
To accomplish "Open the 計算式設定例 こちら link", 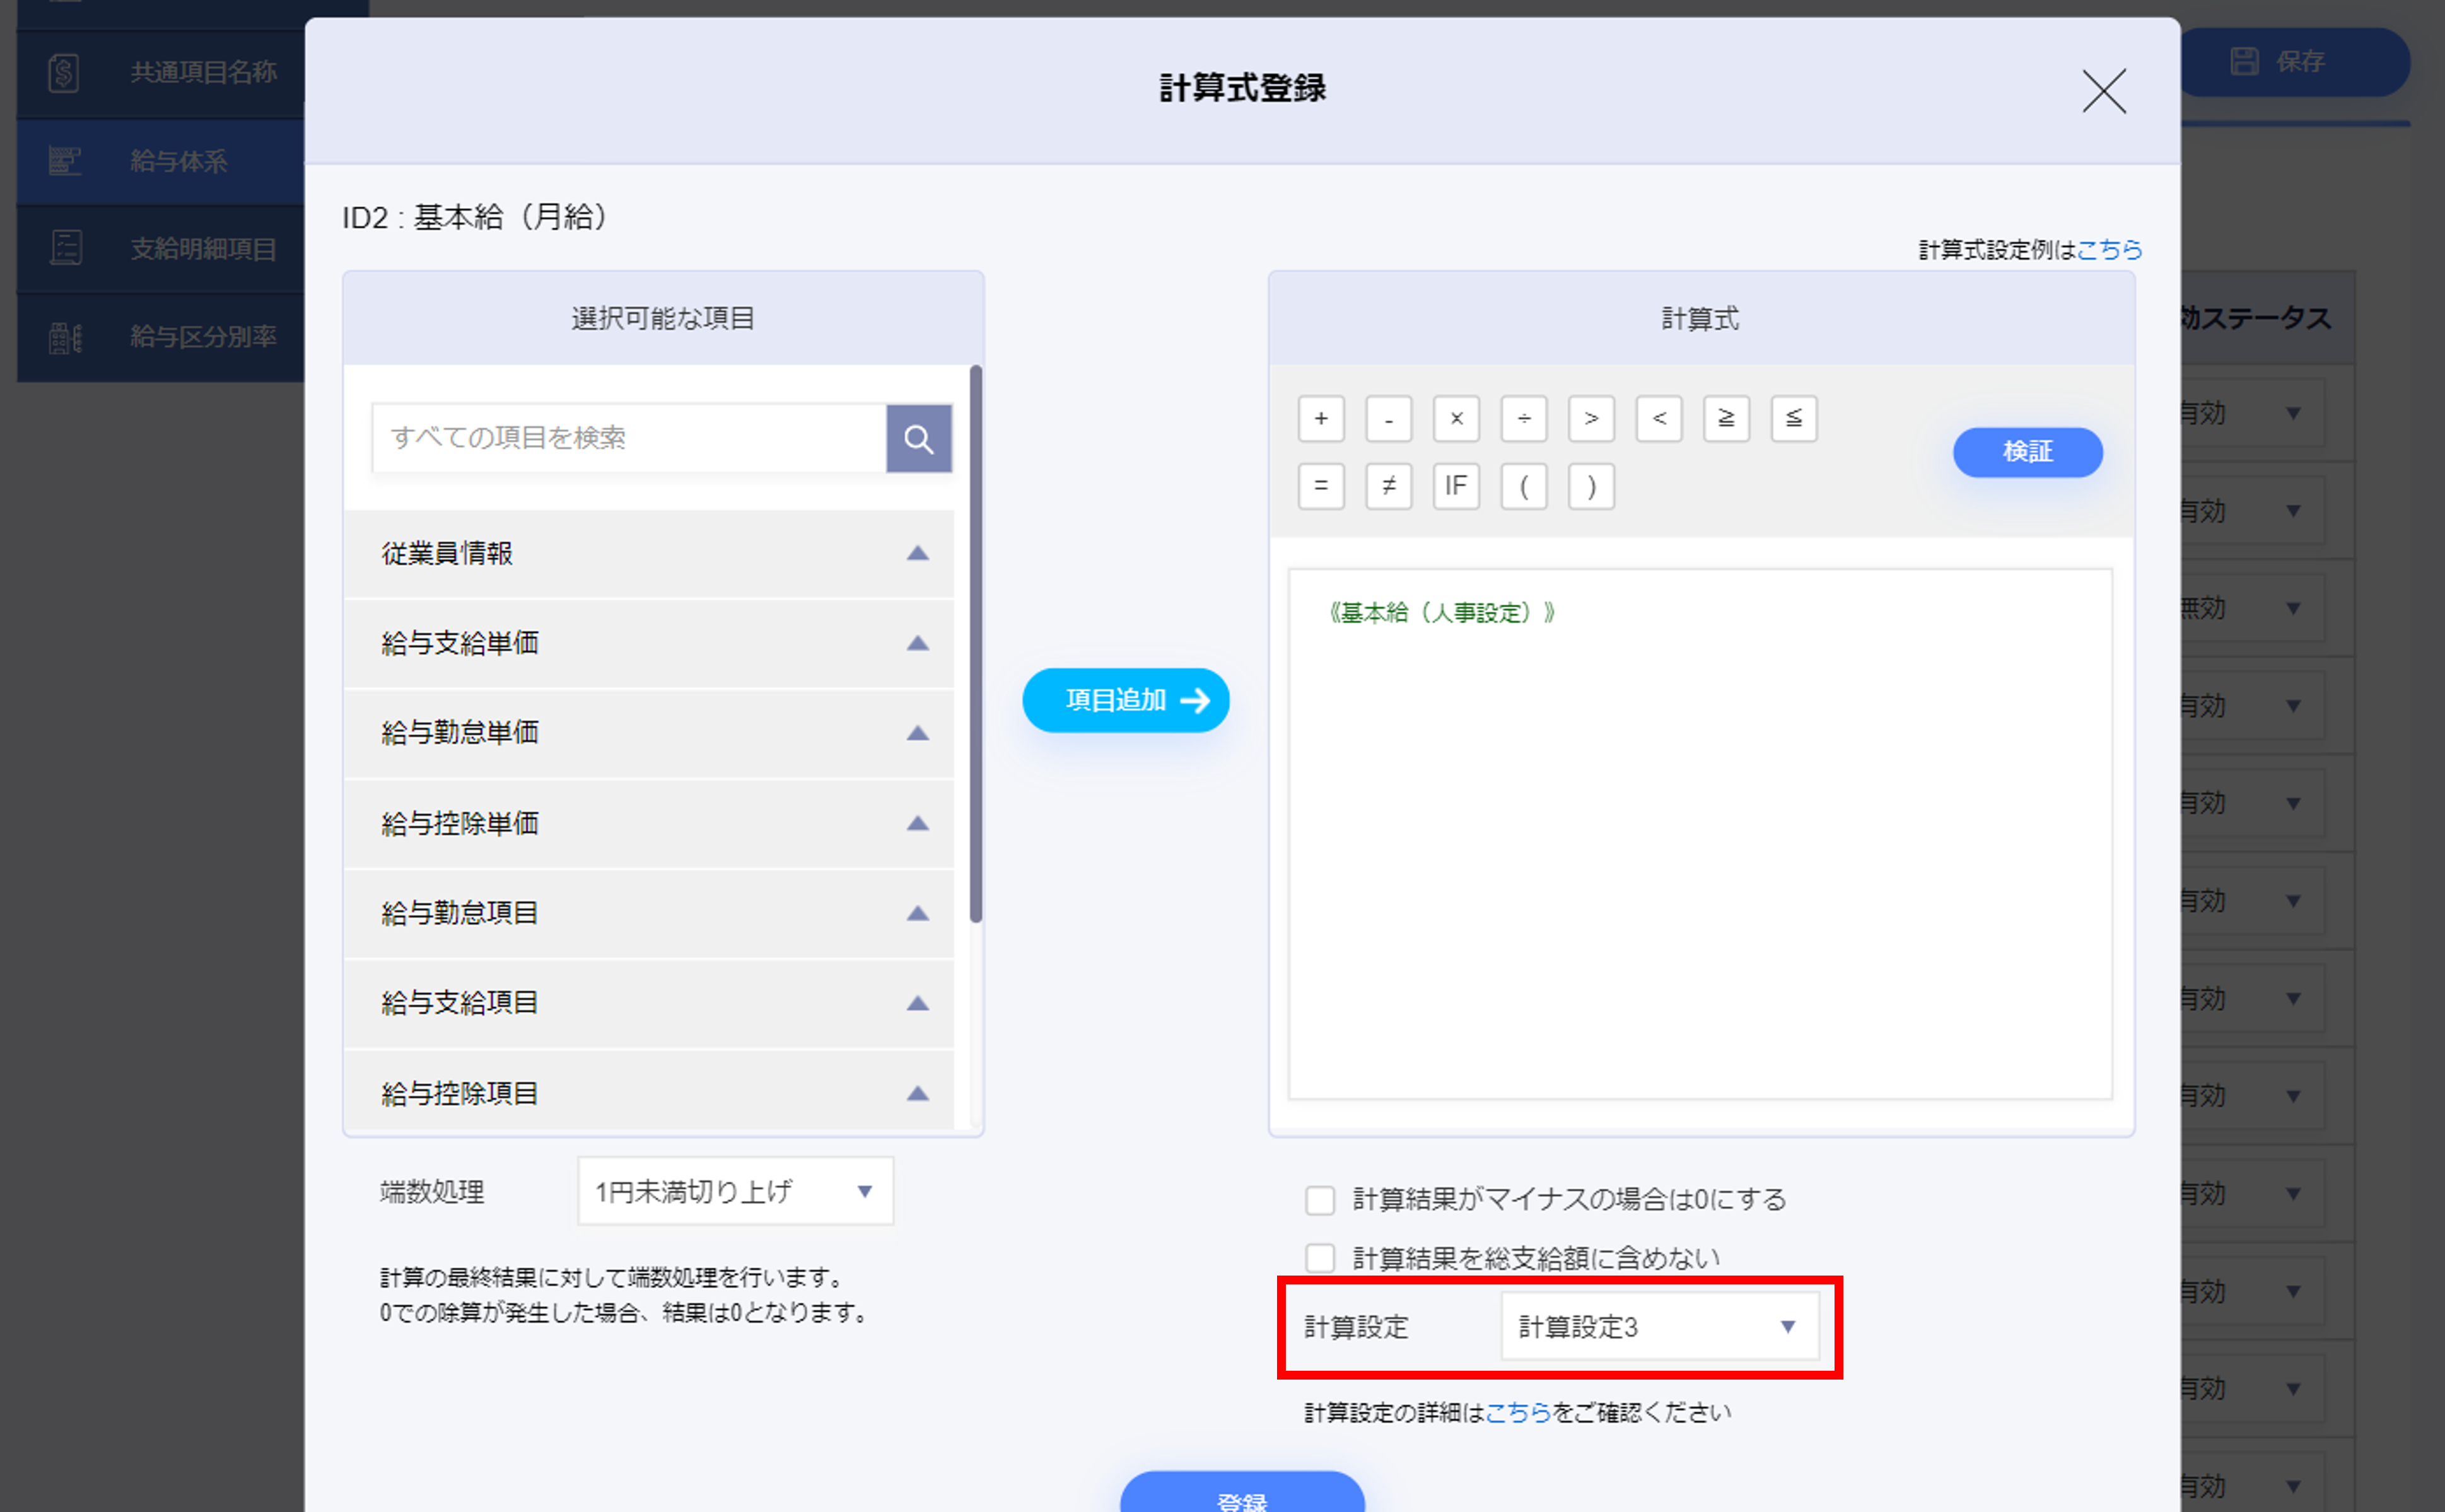I will [x=2109, y=249].
